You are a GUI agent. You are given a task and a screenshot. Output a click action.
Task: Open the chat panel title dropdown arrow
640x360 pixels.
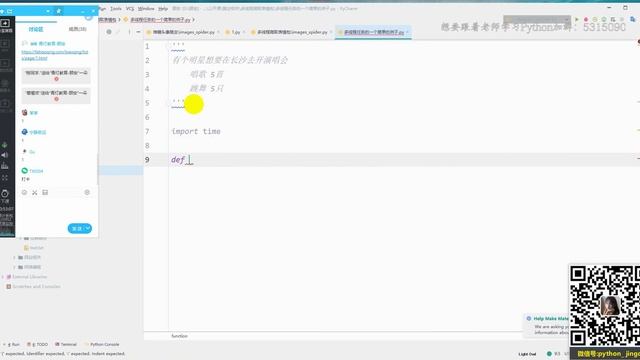[48, 11]
